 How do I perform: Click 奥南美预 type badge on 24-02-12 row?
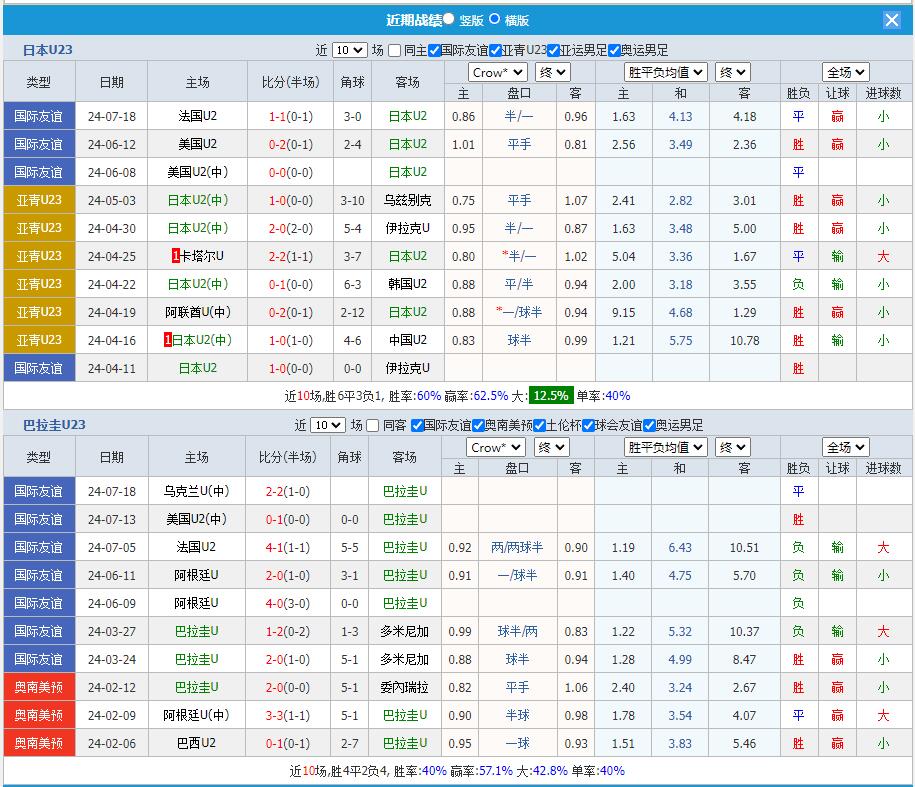tap(39, 687)
